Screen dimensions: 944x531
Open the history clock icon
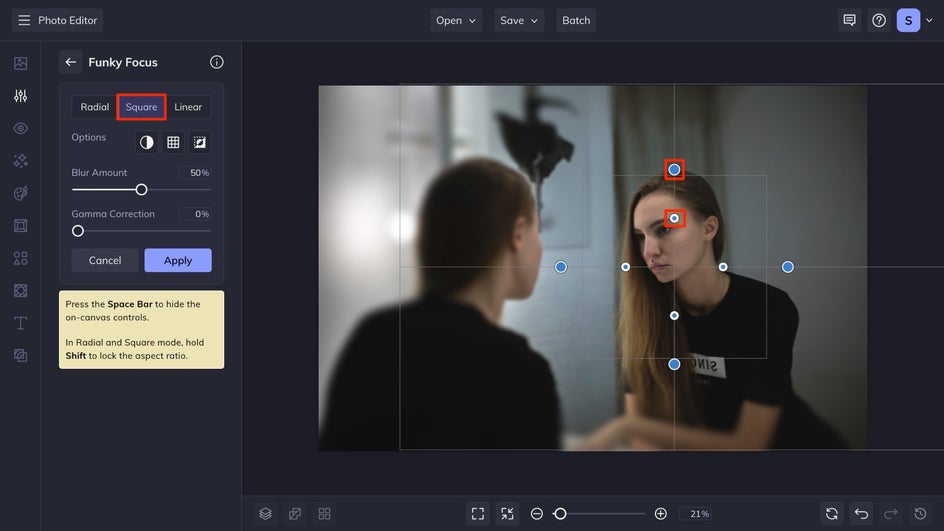click(921, 514)
